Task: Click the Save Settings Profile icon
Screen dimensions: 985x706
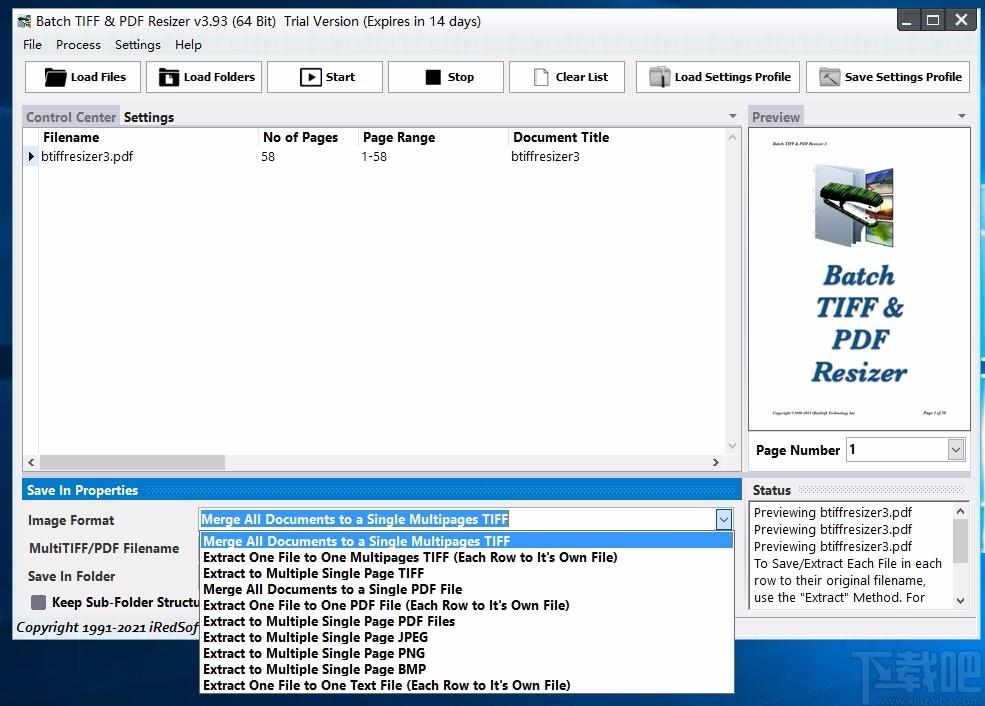Action: point(829,77)
